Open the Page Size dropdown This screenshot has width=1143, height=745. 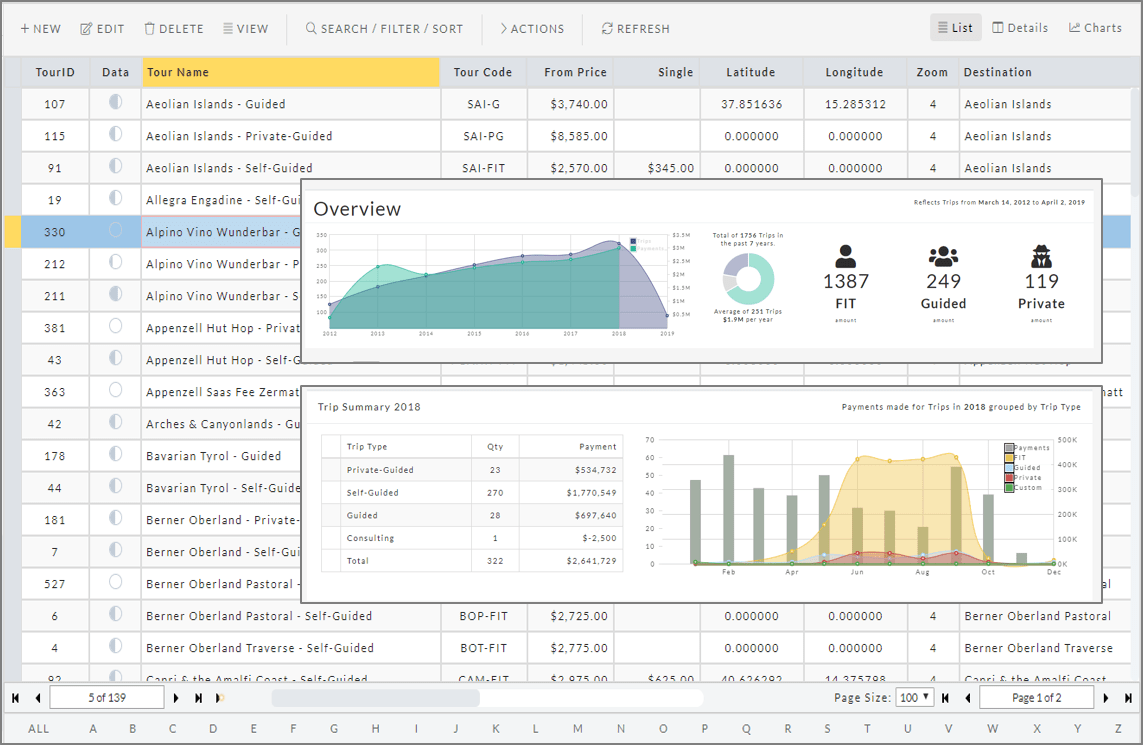pyautogui.click(x=914, y=697)
